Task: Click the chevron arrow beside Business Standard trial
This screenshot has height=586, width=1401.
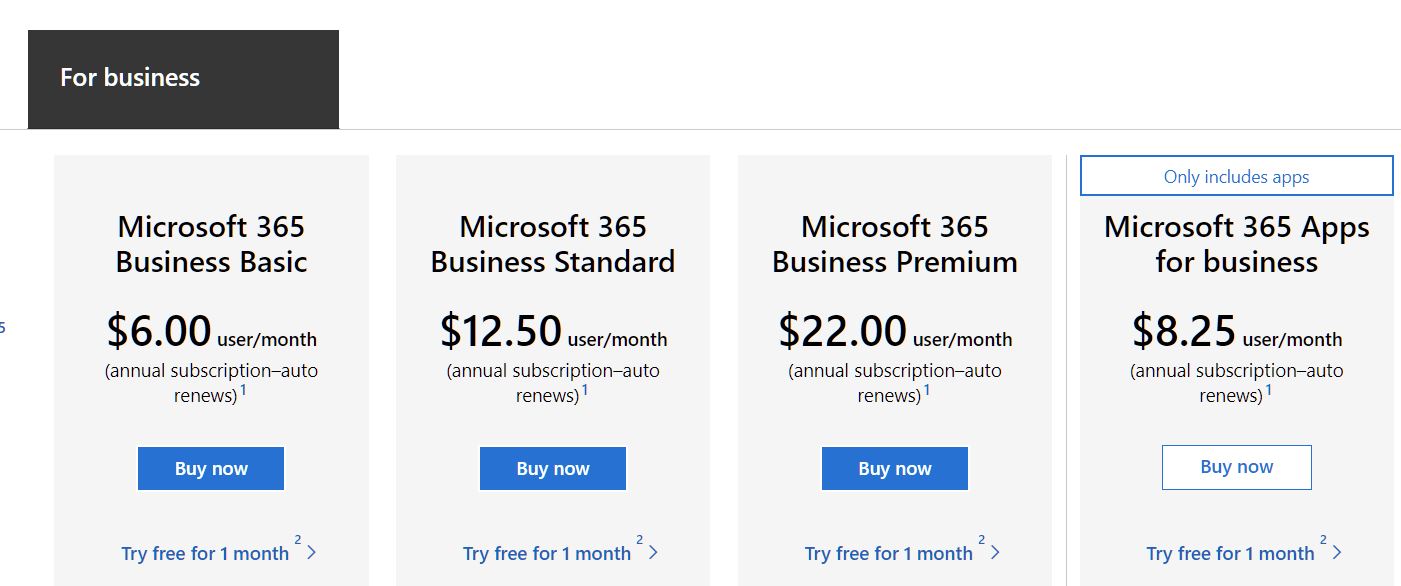Action: click(654, 552)
